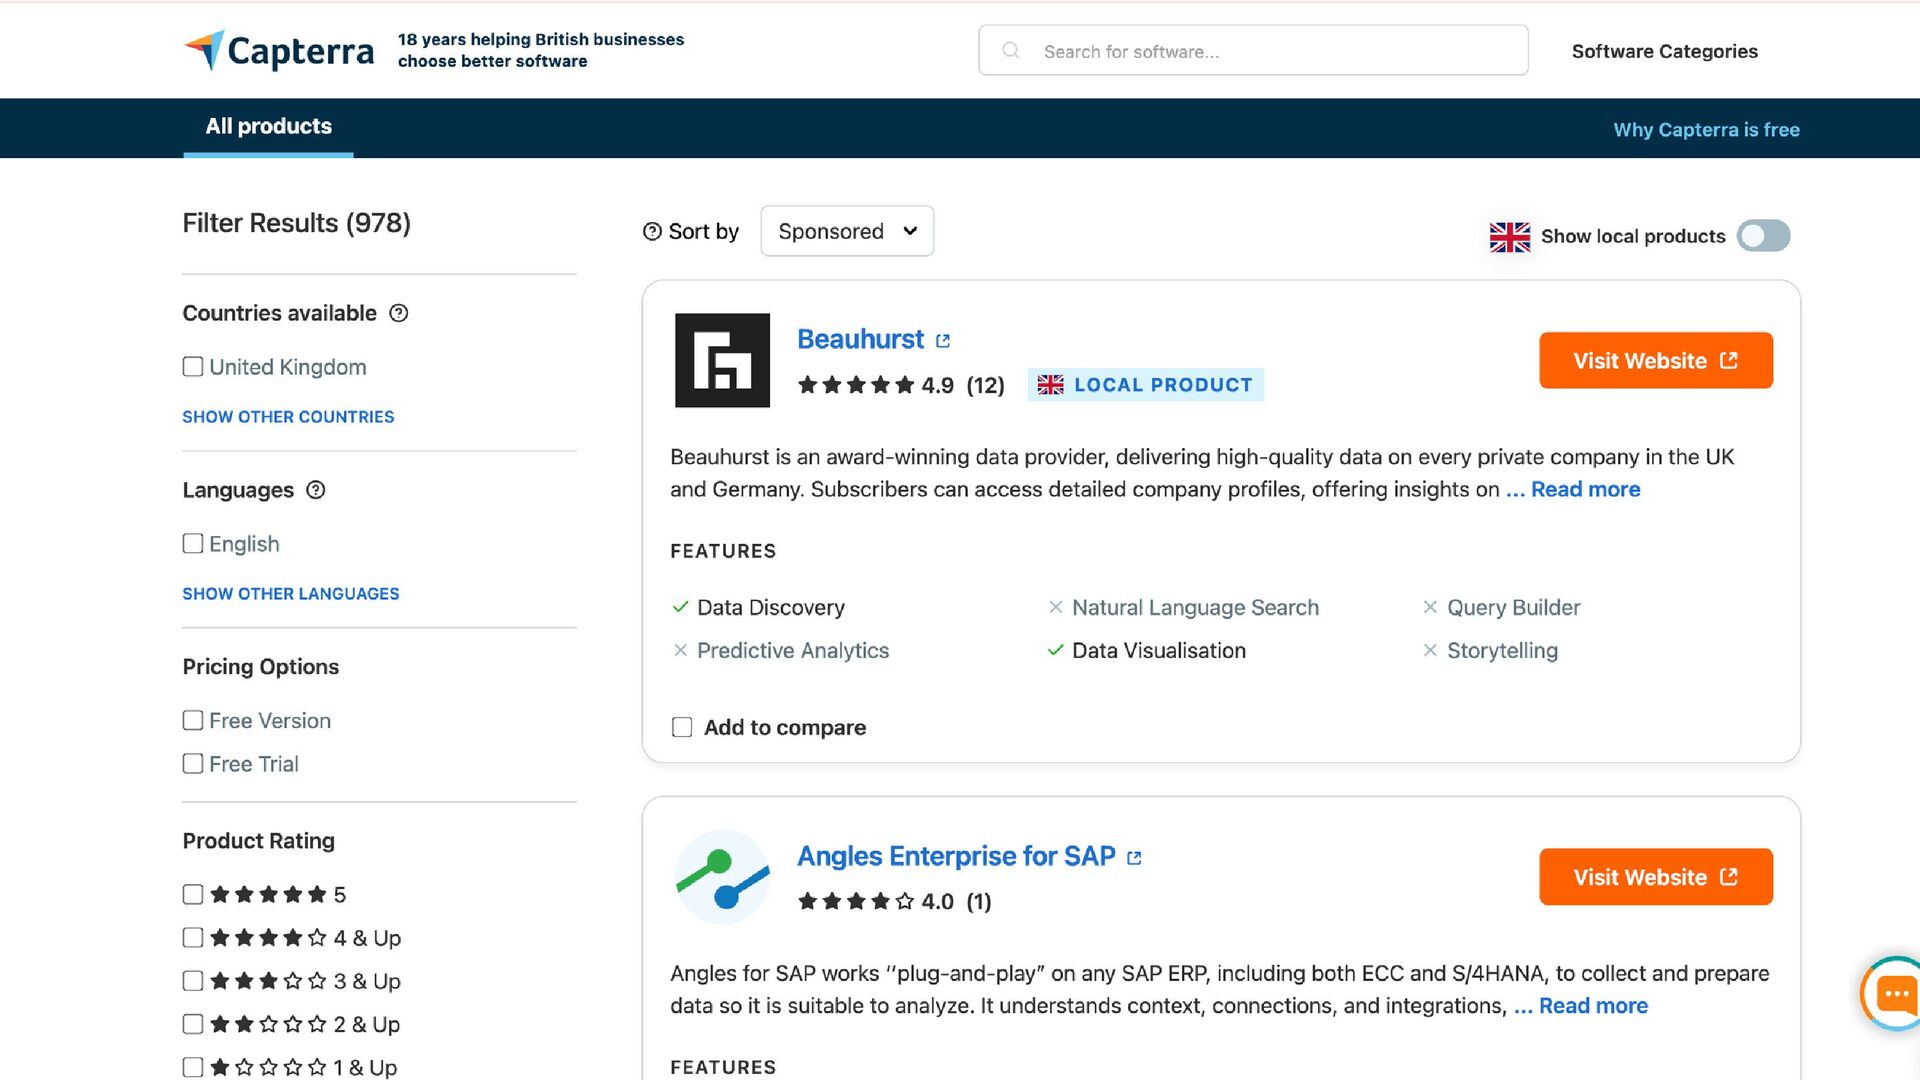Click the Capterra logo
1920x1080 pixels.
point(279,50)
